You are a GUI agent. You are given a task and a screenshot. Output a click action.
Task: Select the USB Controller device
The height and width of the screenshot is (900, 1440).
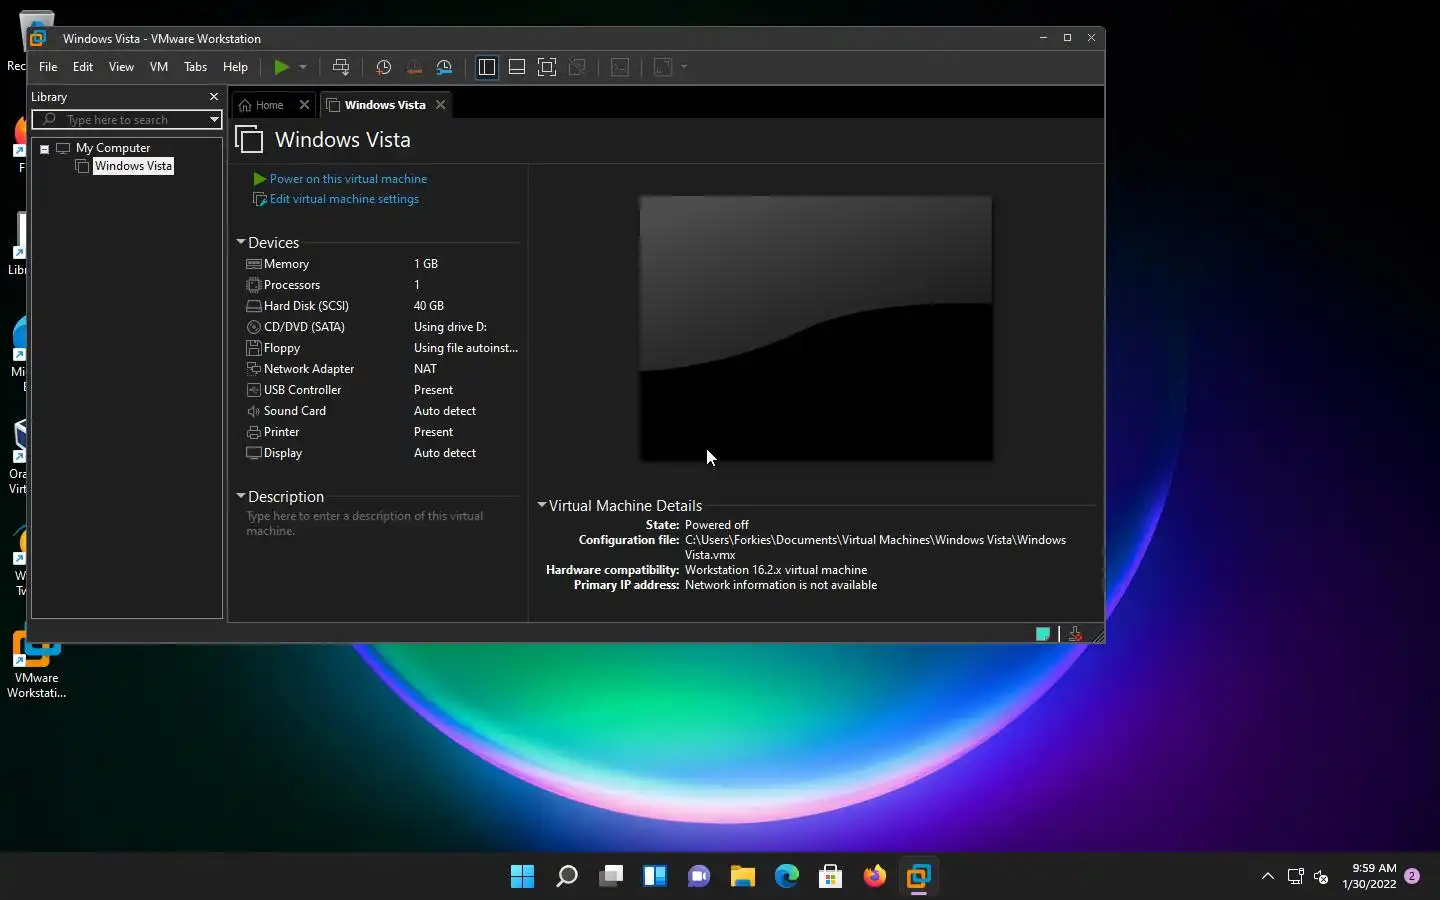pos(382,390)
